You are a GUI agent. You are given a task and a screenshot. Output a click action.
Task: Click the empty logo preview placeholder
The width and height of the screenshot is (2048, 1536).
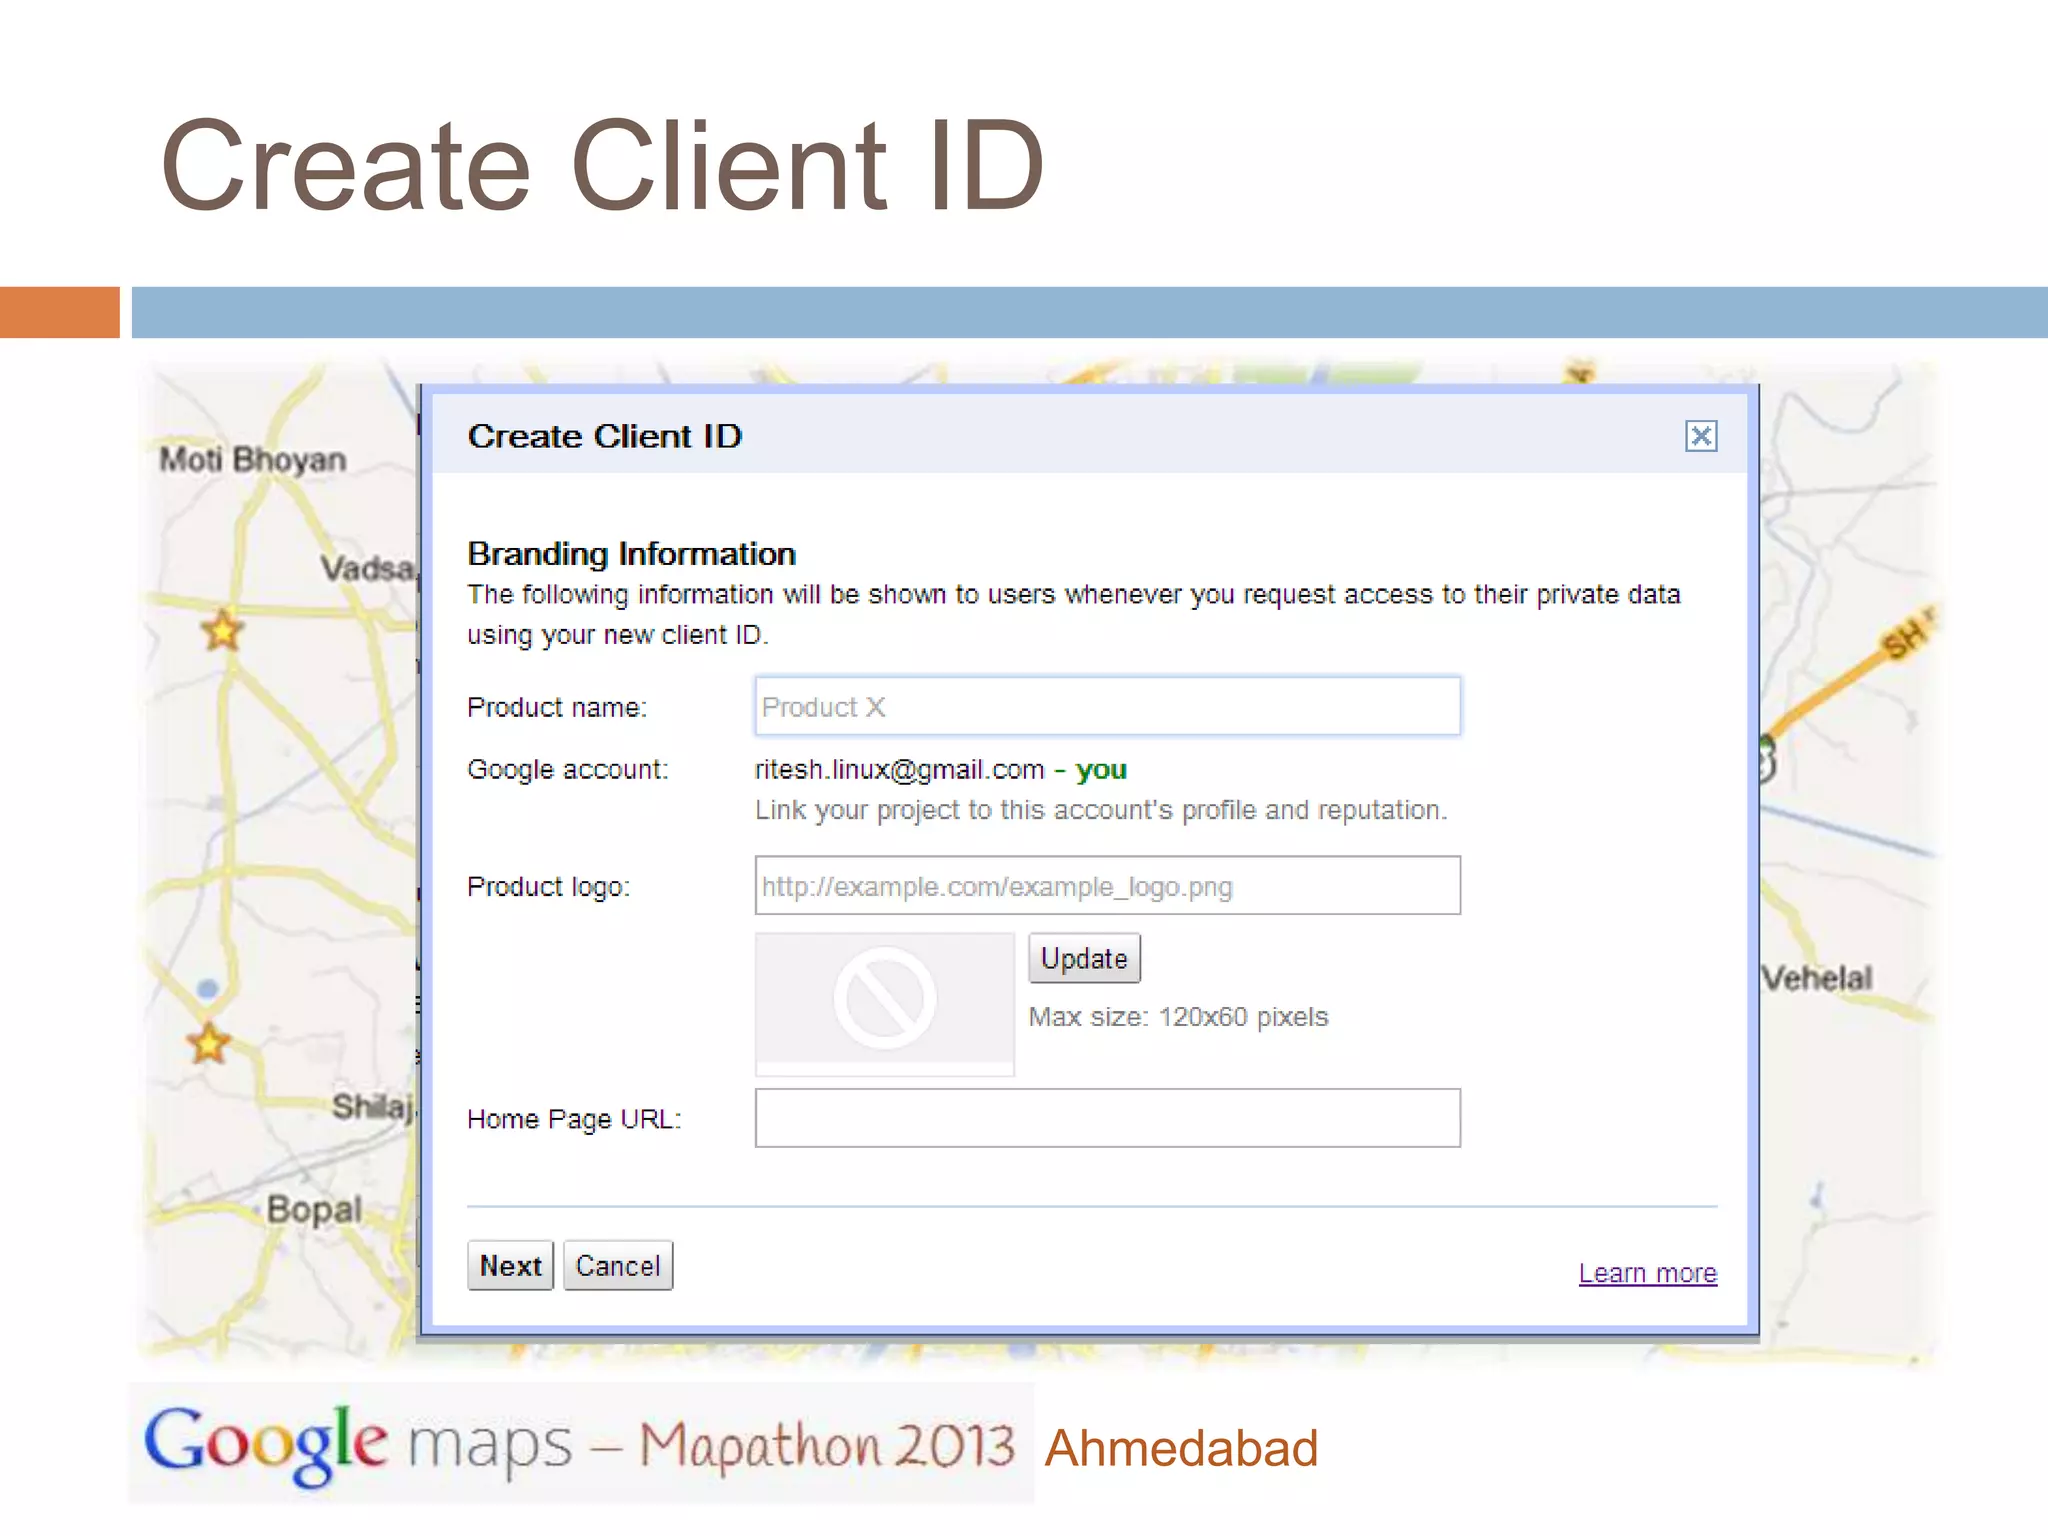pos(884,1000)
